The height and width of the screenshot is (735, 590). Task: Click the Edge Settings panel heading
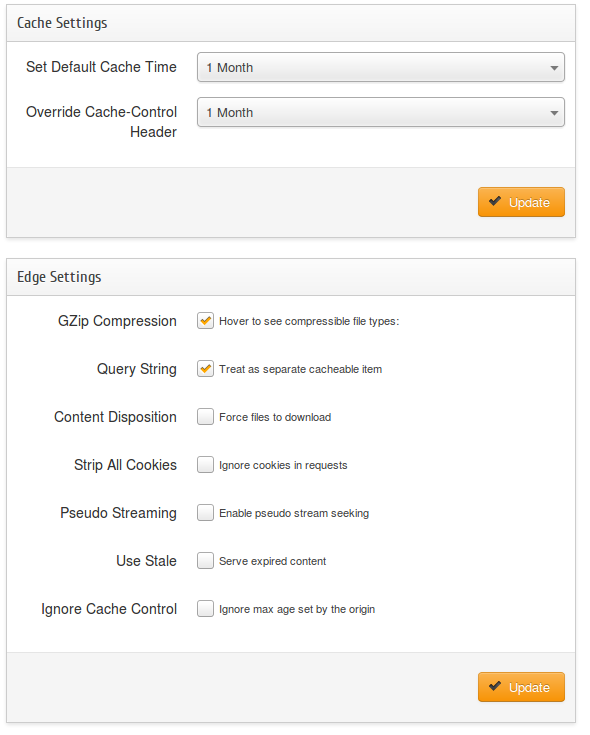pos(59,277)
